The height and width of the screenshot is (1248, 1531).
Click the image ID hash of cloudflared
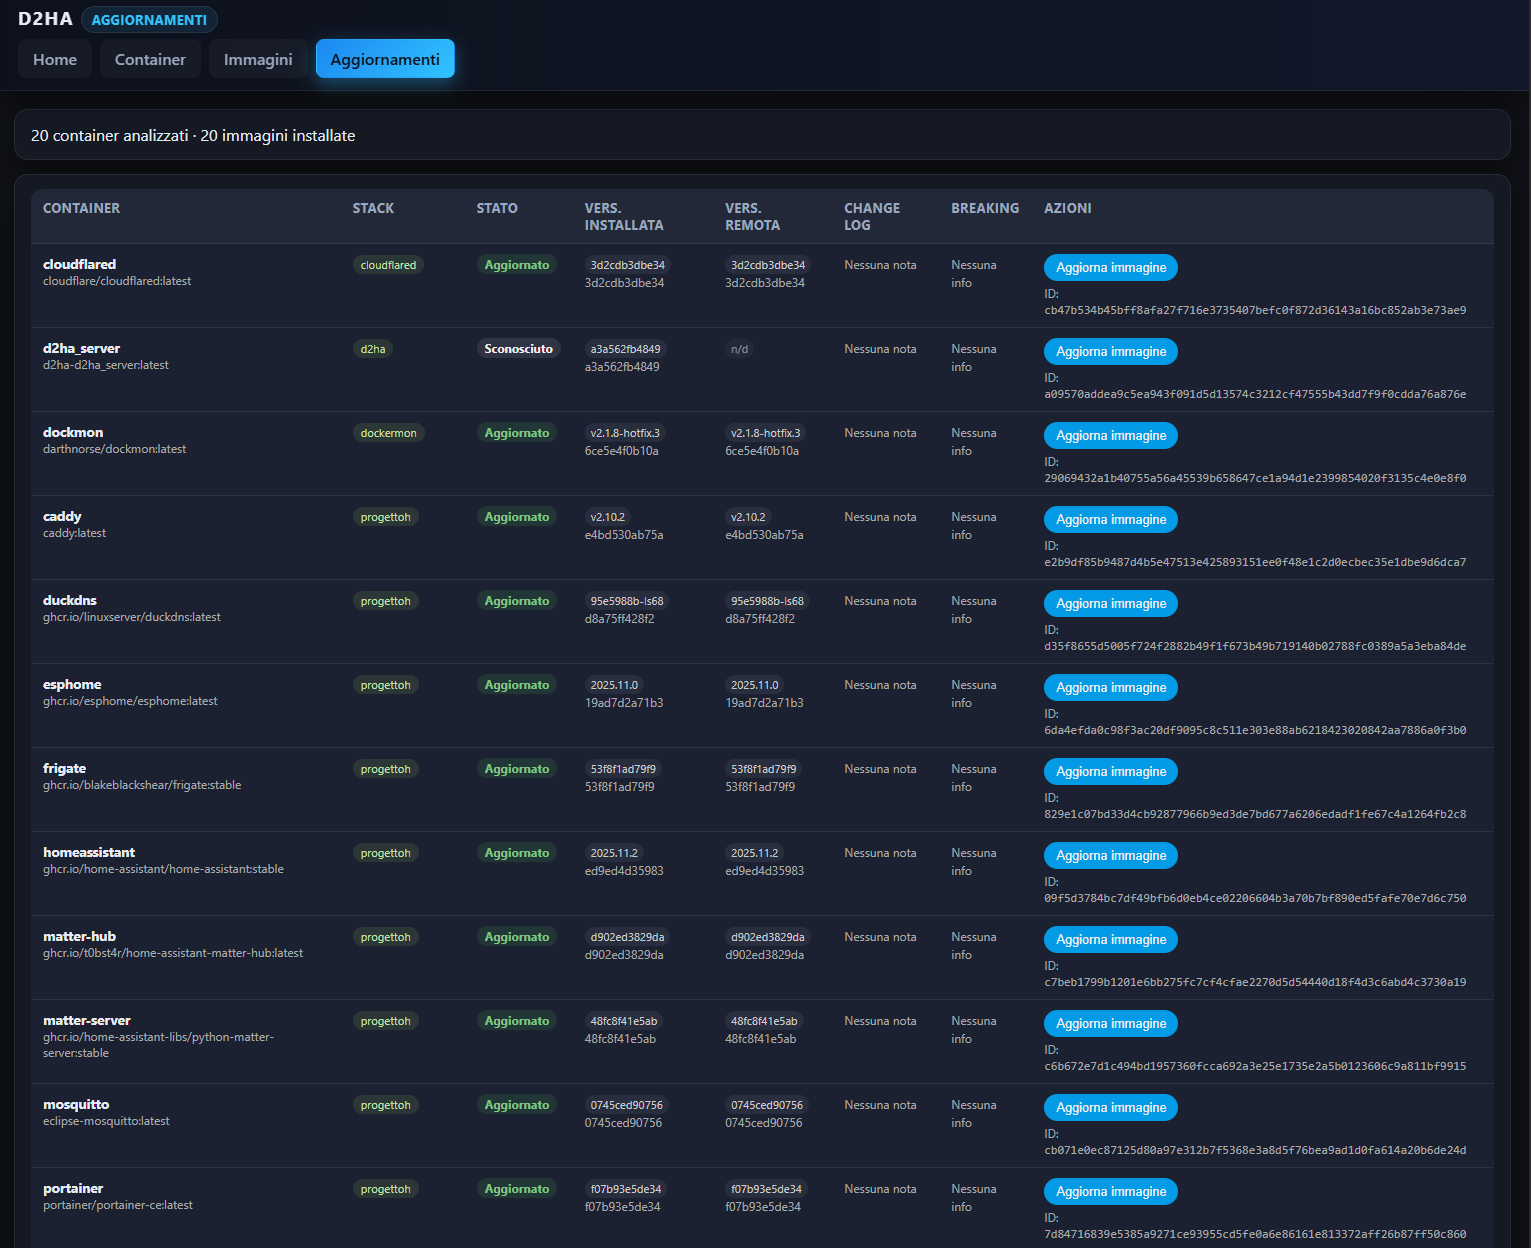1255,310
